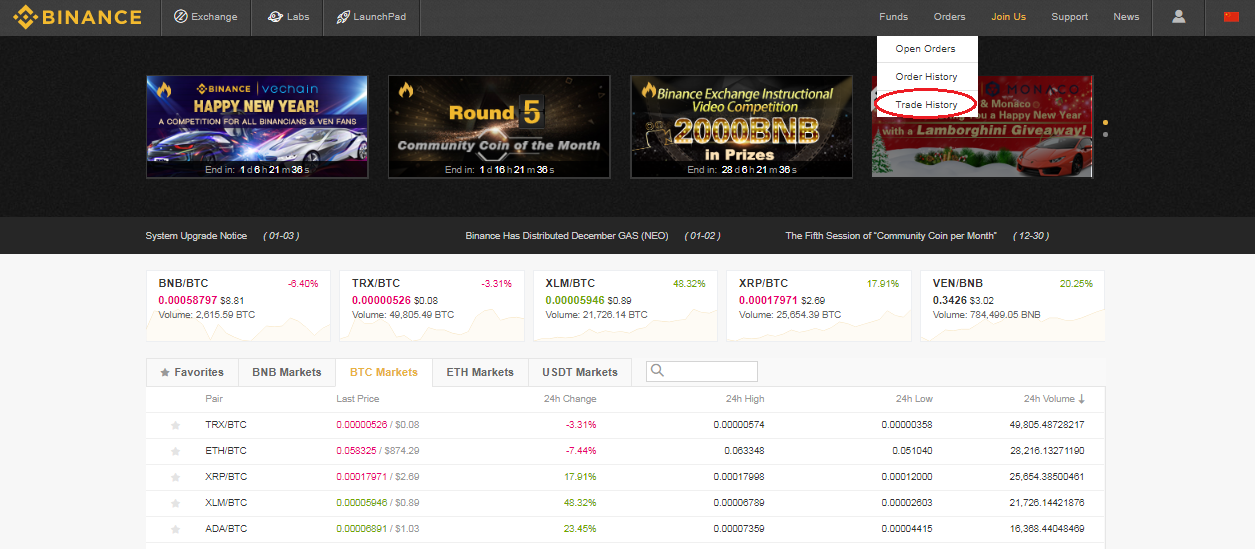1255x549 pixels.
Task: Favorite the ADA/BTC pair star
Action: (176, 529)
